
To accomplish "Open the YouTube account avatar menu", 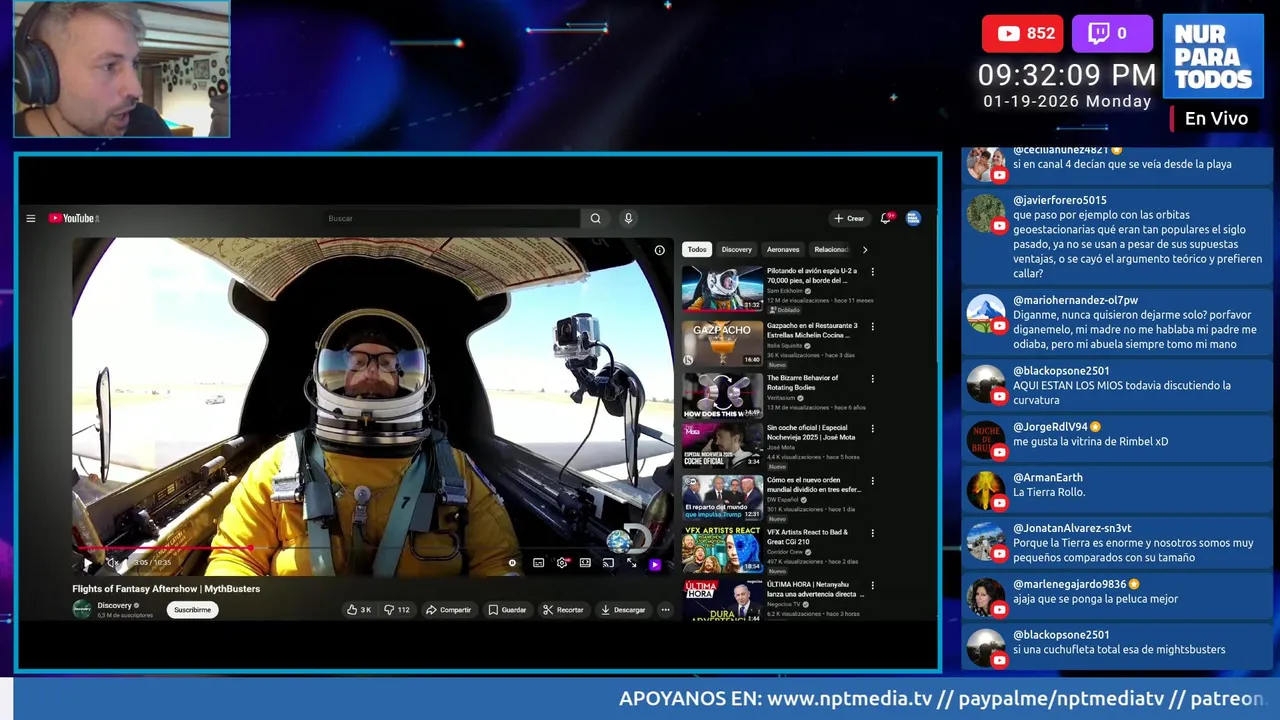I will 913,218.
